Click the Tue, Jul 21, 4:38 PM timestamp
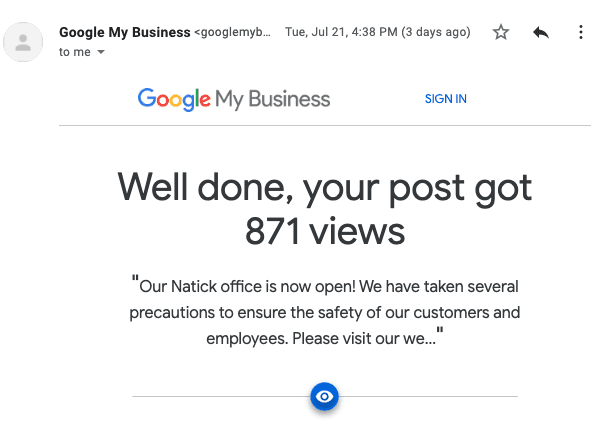This screenshot has height=434, width=599. coord(341,32)
